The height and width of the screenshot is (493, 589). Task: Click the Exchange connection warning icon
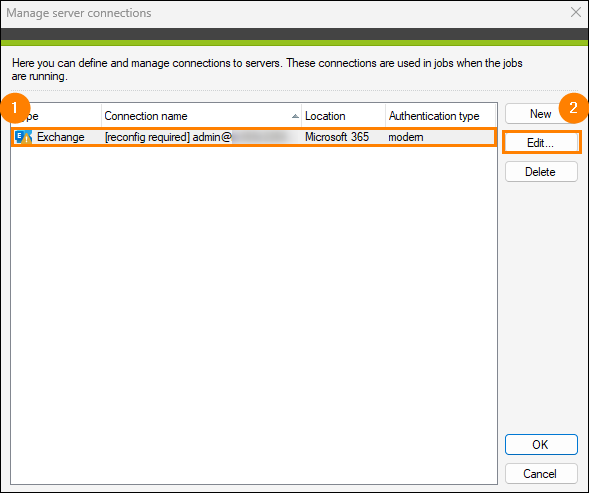[23, 137]
